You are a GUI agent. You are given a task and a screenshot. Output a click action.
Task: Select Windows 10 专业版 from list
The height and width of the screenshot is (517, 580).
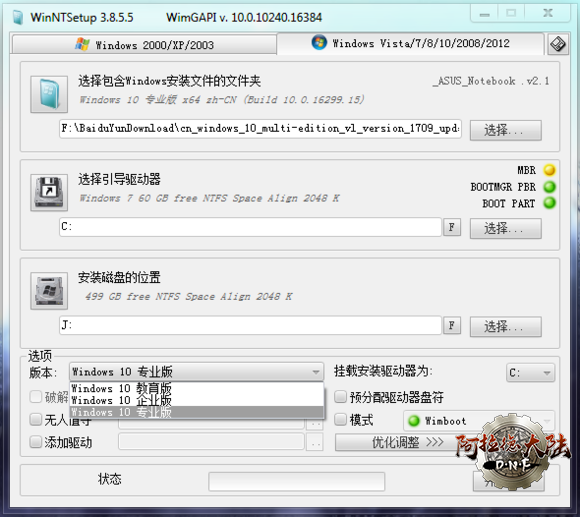(196, 412)
